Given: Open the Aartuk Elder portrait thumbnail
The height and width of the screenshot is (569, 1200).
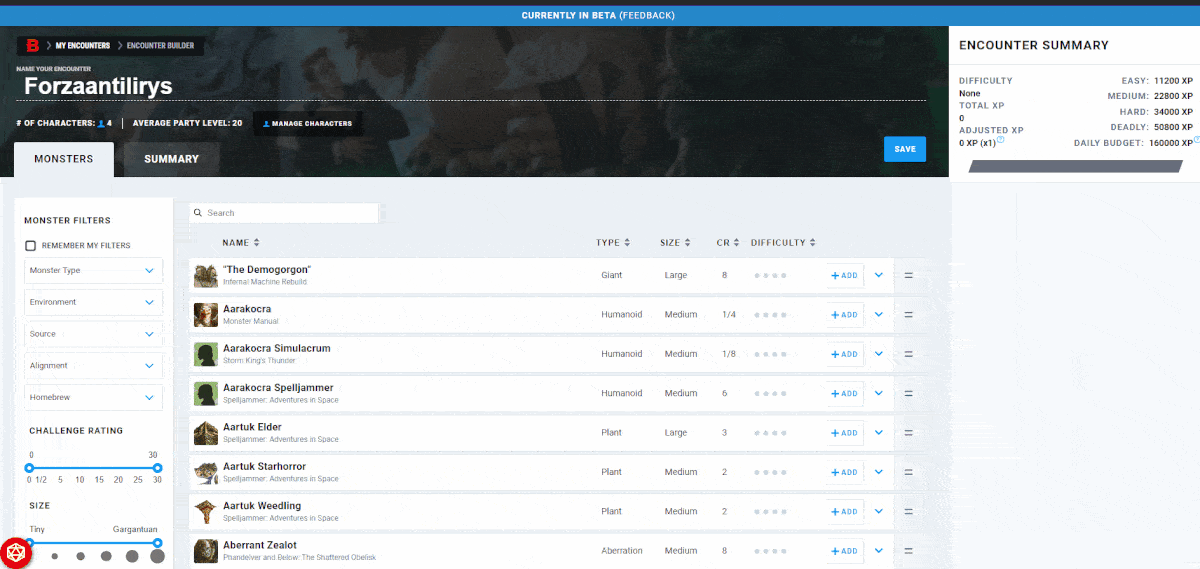Looking at the screenshot, I should [206, 433].
